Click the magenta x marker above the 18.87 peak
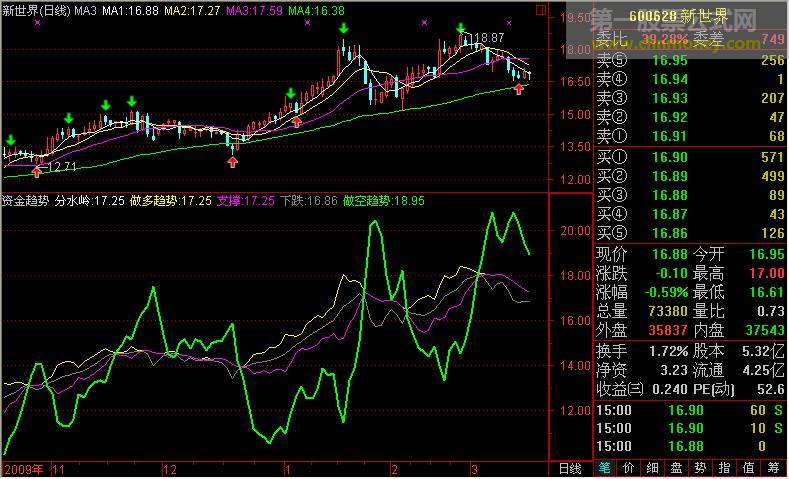The image size is (789, 479). pos(425,23)
